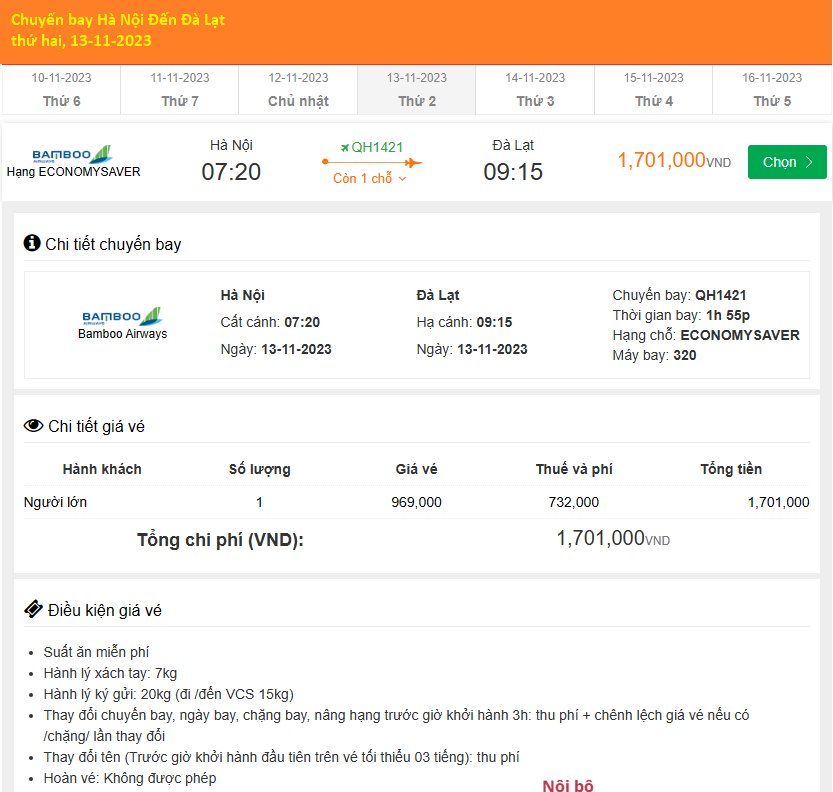Click the eye icon beside Chi tiết giá vé
Viewport: 833px width, 792px height.
[33, 426]
